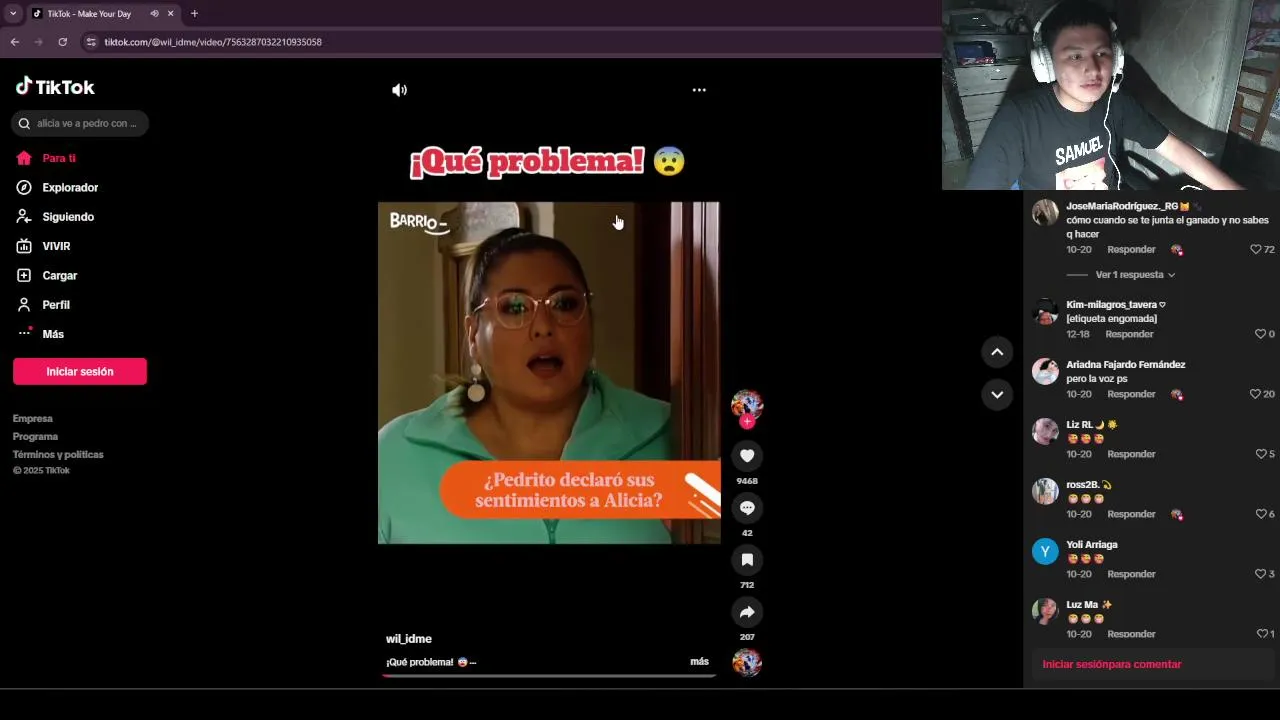Like ross2B.'s comment
Viewport: 1280px width, 720px height.
1260,514
